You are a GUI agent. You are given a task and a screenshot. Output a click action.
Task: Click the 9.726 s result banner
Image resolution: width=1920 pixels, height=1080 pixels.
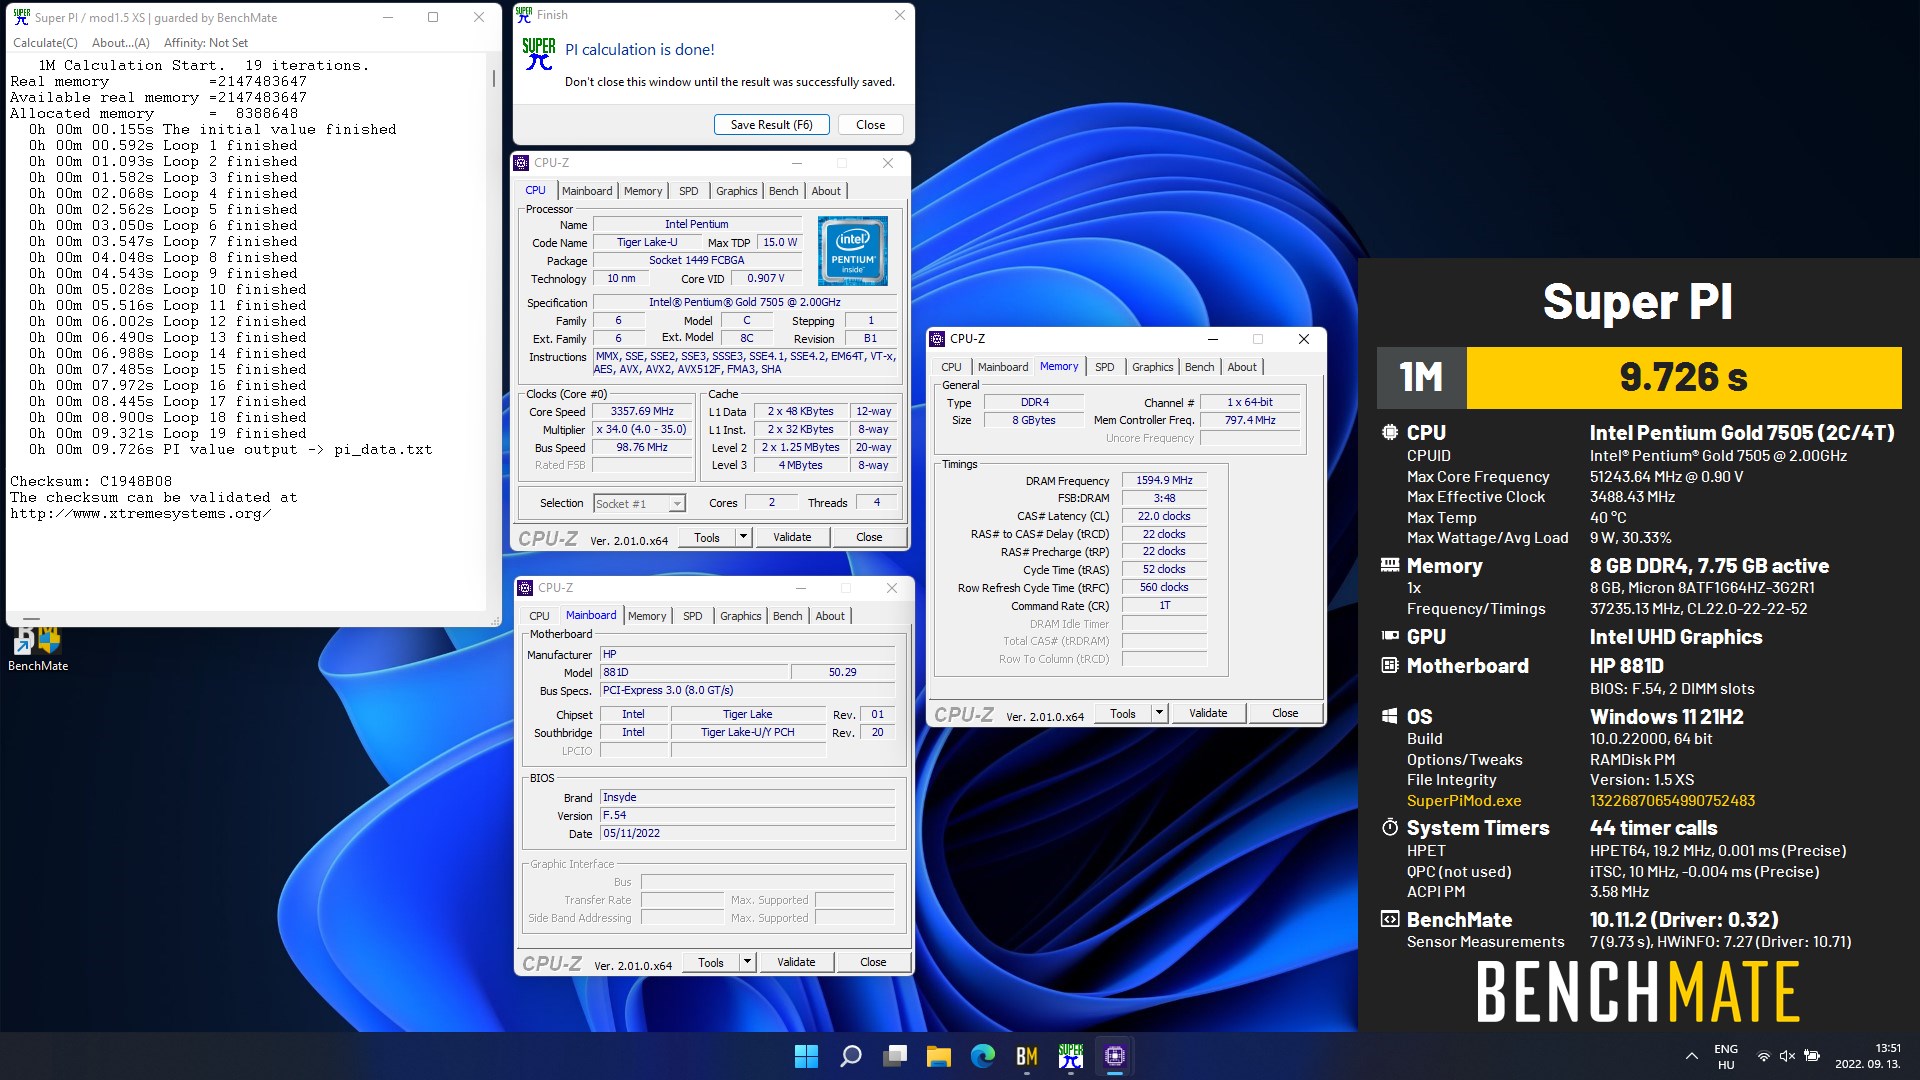1684,377
